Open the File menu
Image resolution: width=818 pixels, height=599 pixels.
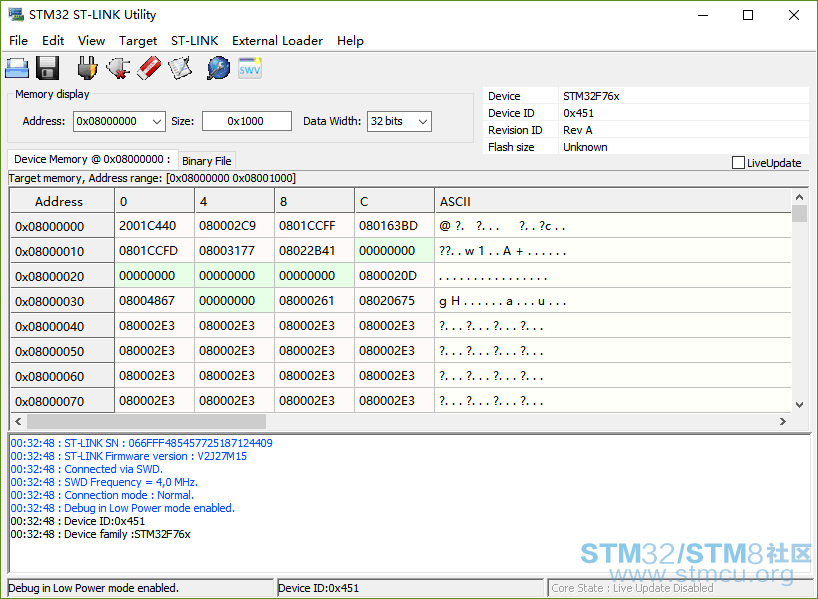click(x=18, y=41)
